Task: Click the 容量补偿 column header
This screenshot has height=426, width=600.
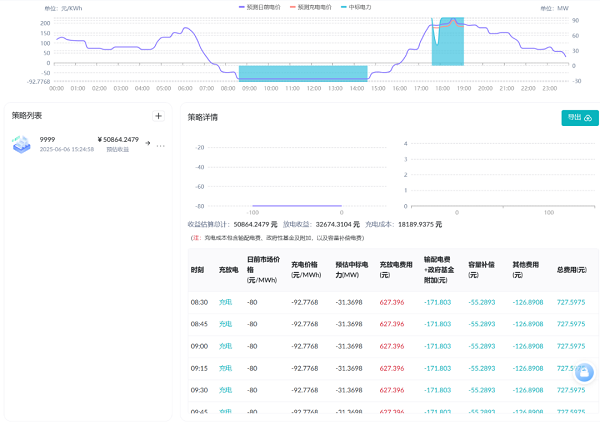Action: pyautogui.click(x=483, y=270)
